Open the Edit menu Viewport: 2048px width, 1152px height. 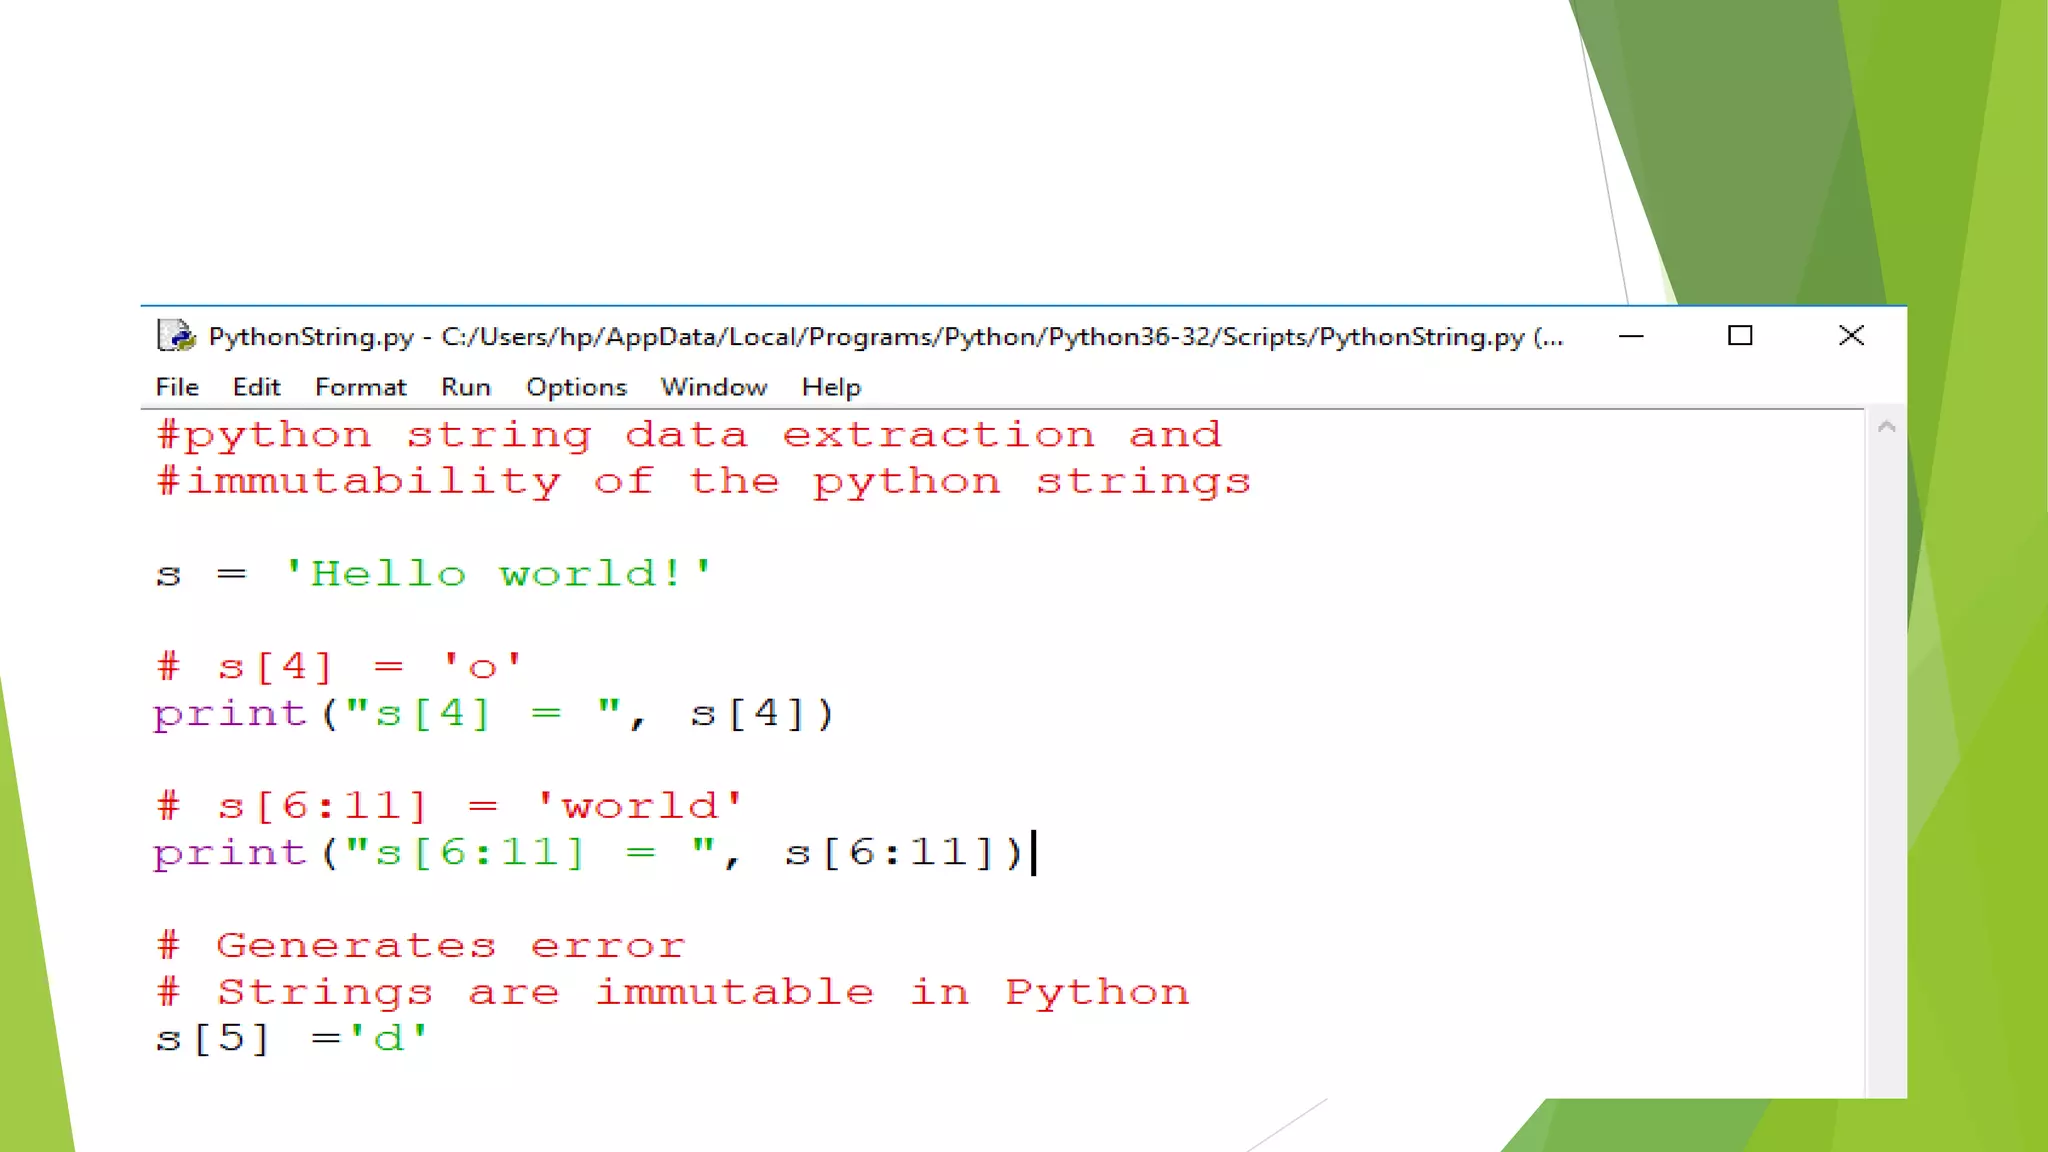[256, 387]
